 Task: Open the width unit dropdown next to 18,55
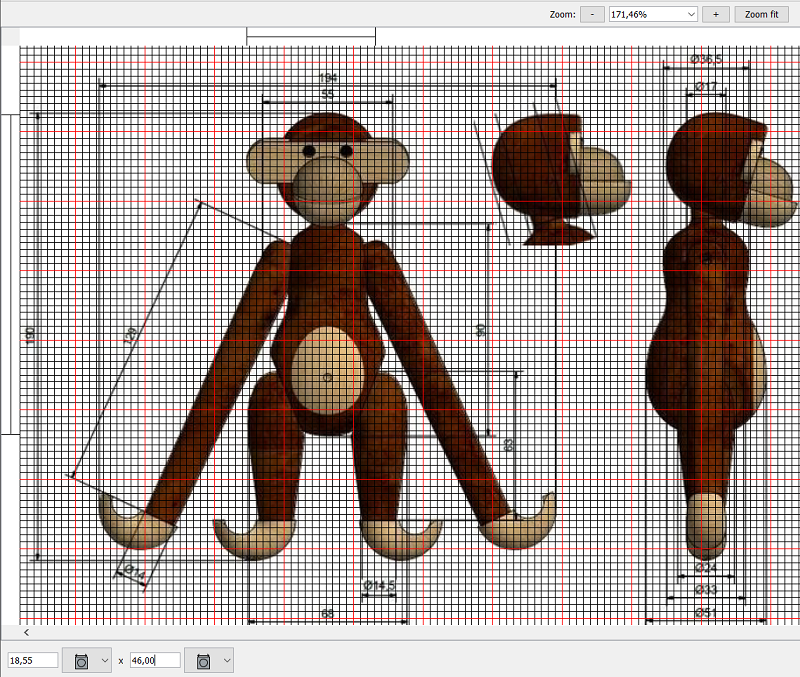pyautogui.click(x=87, y=660)
